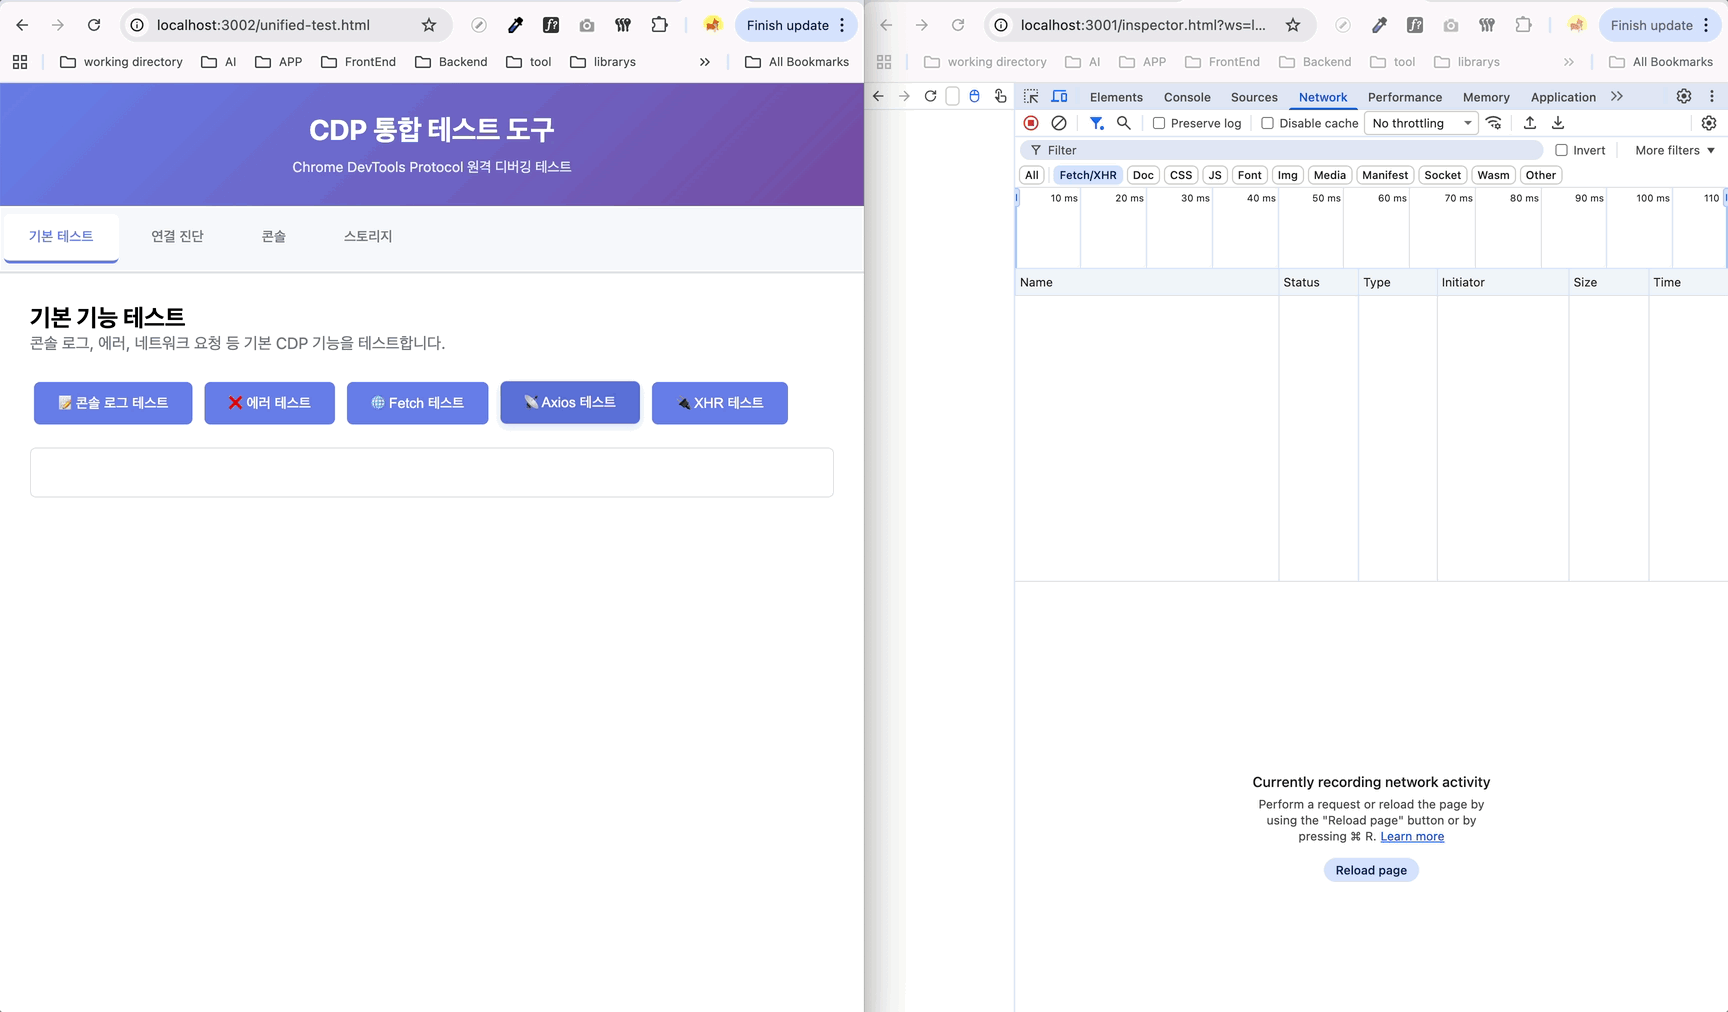Show more DevTools tabs chevron
The image size is (1728, 1012).
[x=1617, y=97]
